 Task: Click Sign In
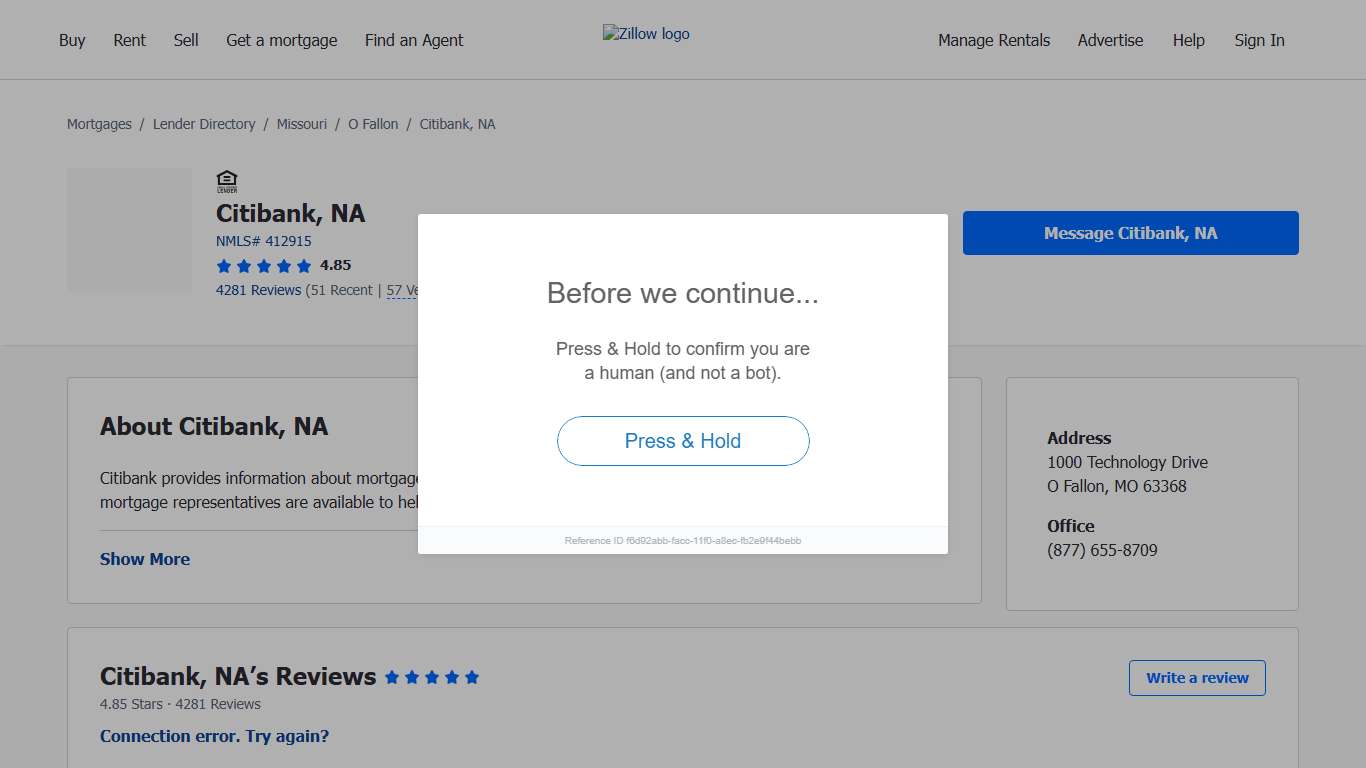[x=1259, y=40]
